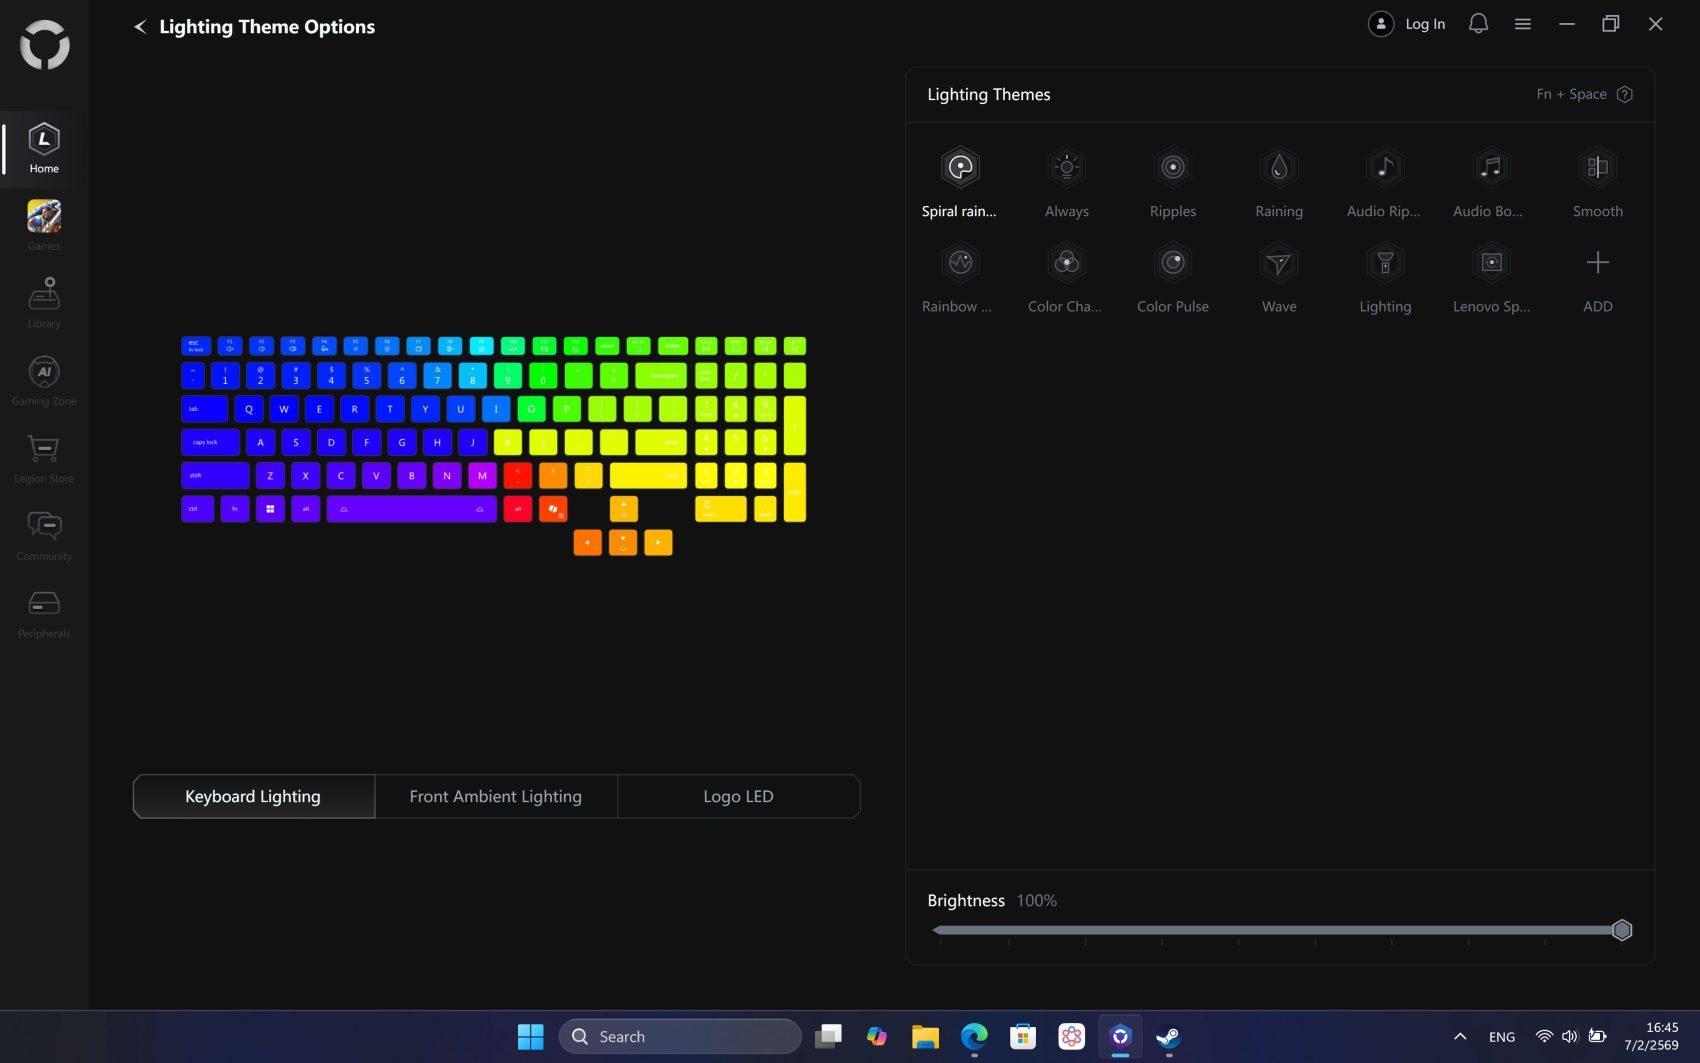Open the ENG language indicator
The width and height of the screenshot is (1700, 1063).
coord(1502,1037)
